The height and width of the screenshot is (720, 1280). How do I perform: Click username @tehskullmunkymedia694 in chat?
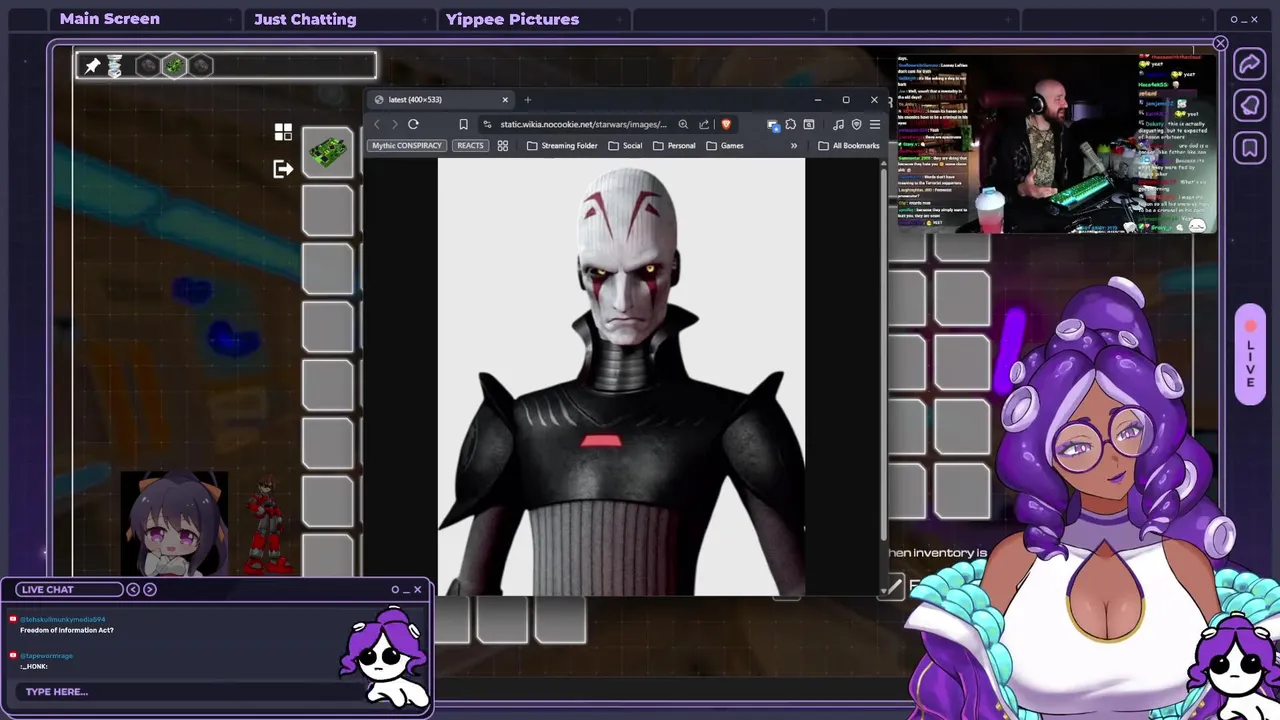point(62,620)
